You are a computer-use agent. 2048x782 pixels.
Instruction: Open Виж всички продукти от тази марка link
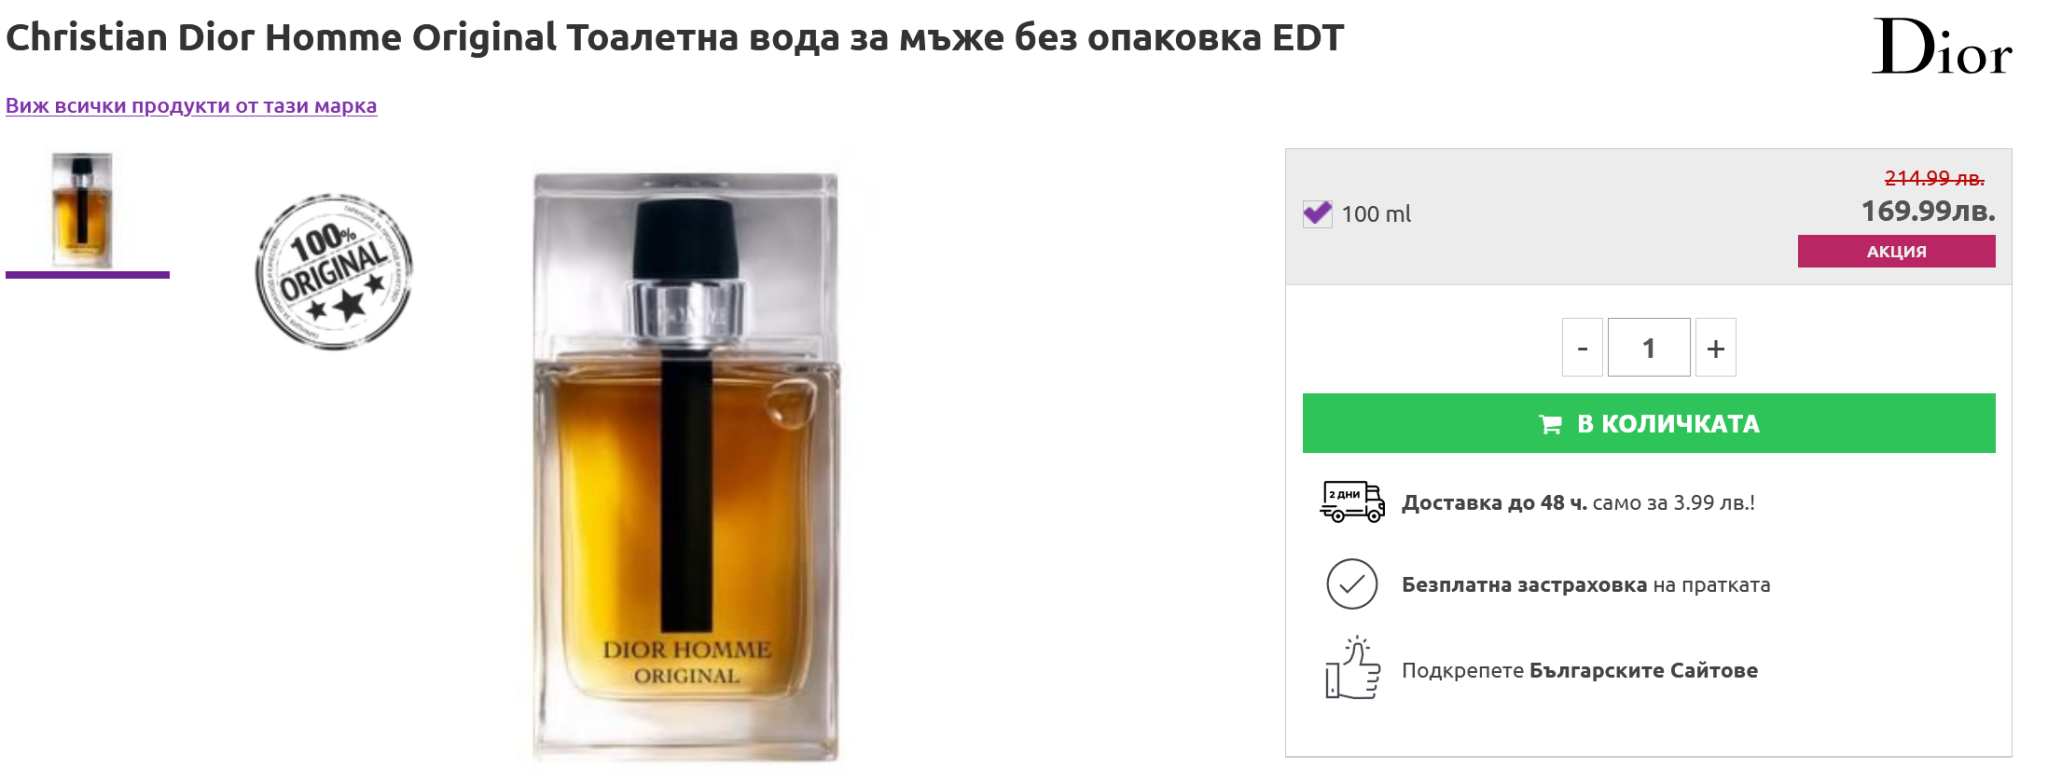pyautogui.click(x=191, y=106)
